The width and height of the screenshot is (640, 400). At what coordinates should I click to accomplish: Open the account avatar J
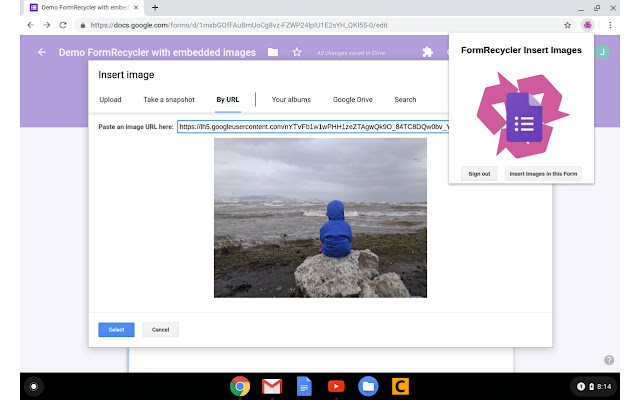tap(602, 52)
